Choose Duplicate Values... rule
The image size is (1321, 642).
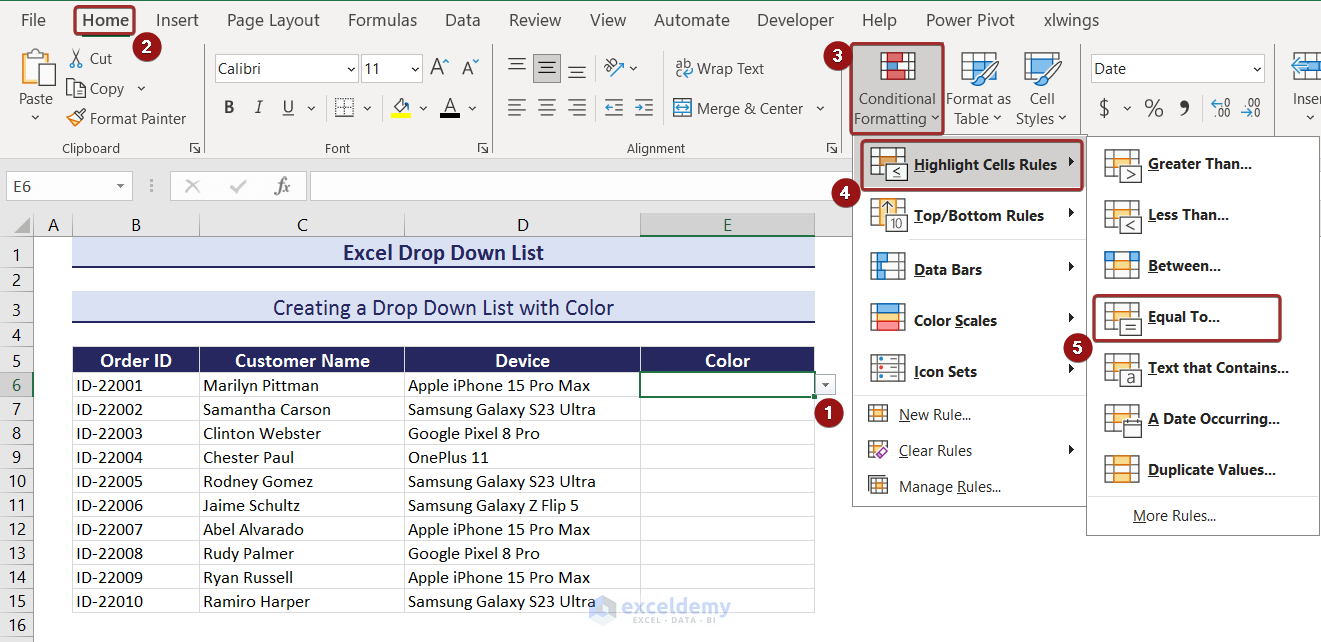[x=1202, y=470]
